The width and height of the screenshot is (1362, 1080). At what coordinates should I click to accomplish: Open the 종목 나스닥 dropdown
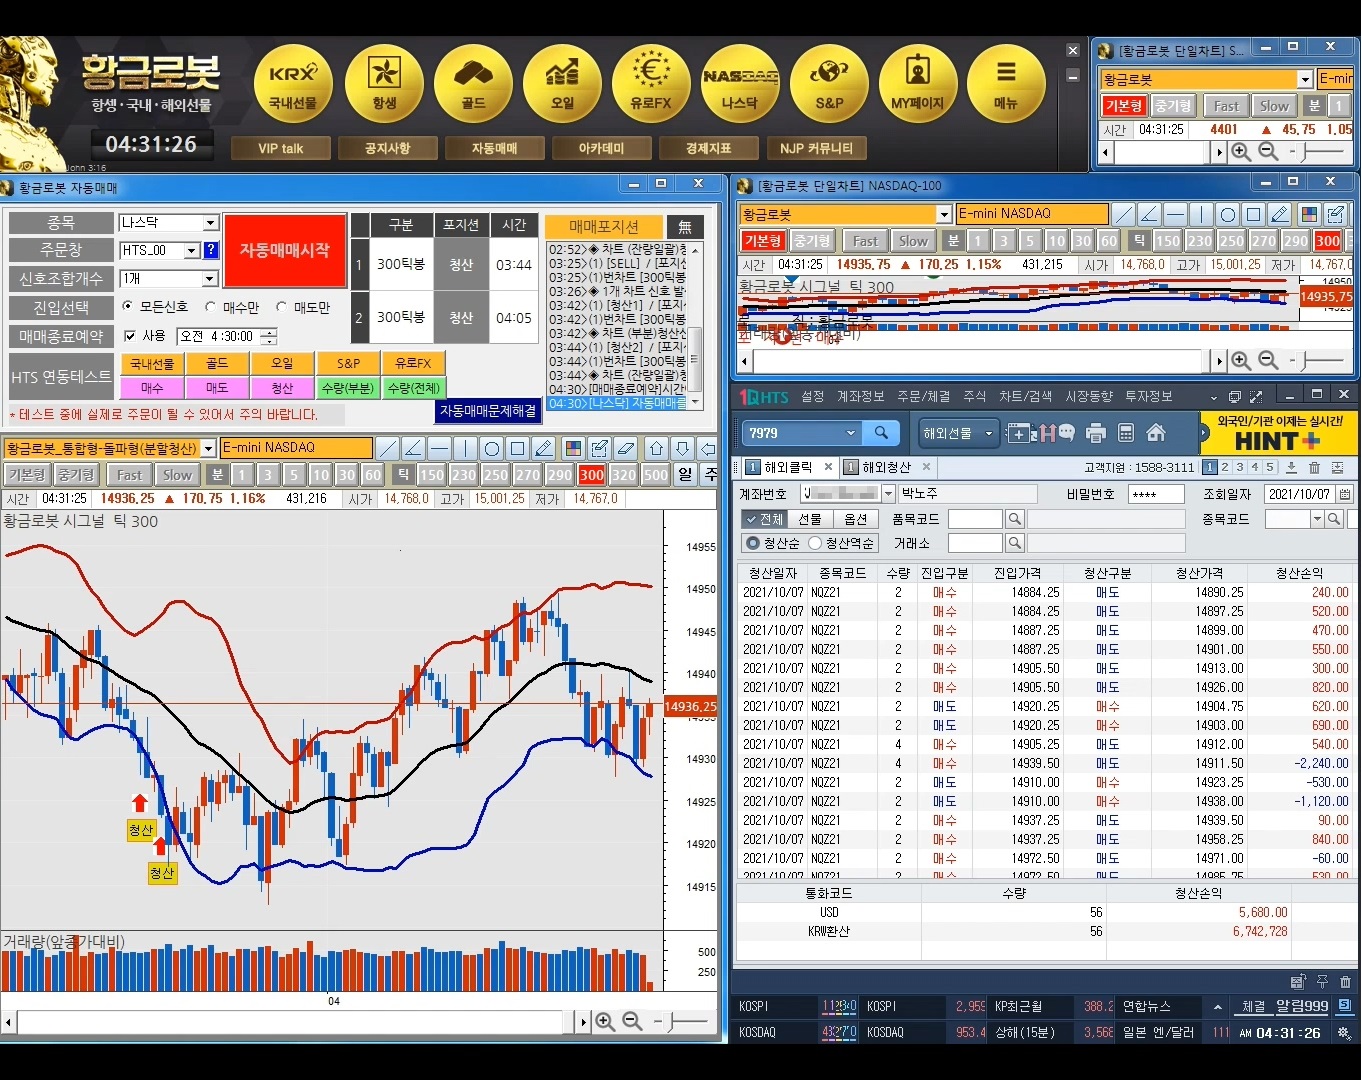210,223
